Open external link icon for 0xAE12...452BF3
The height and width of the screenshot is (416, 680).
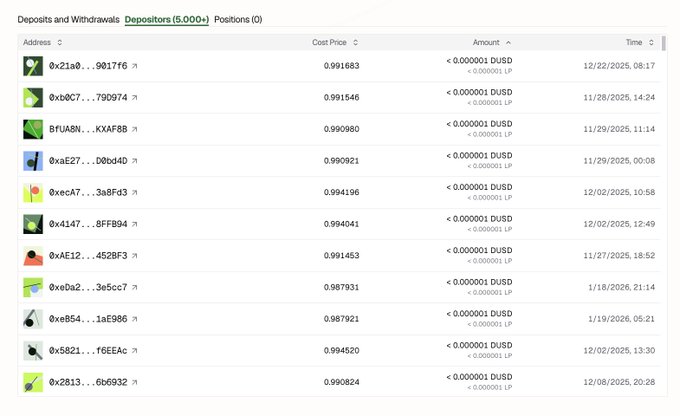pos(134,256)
